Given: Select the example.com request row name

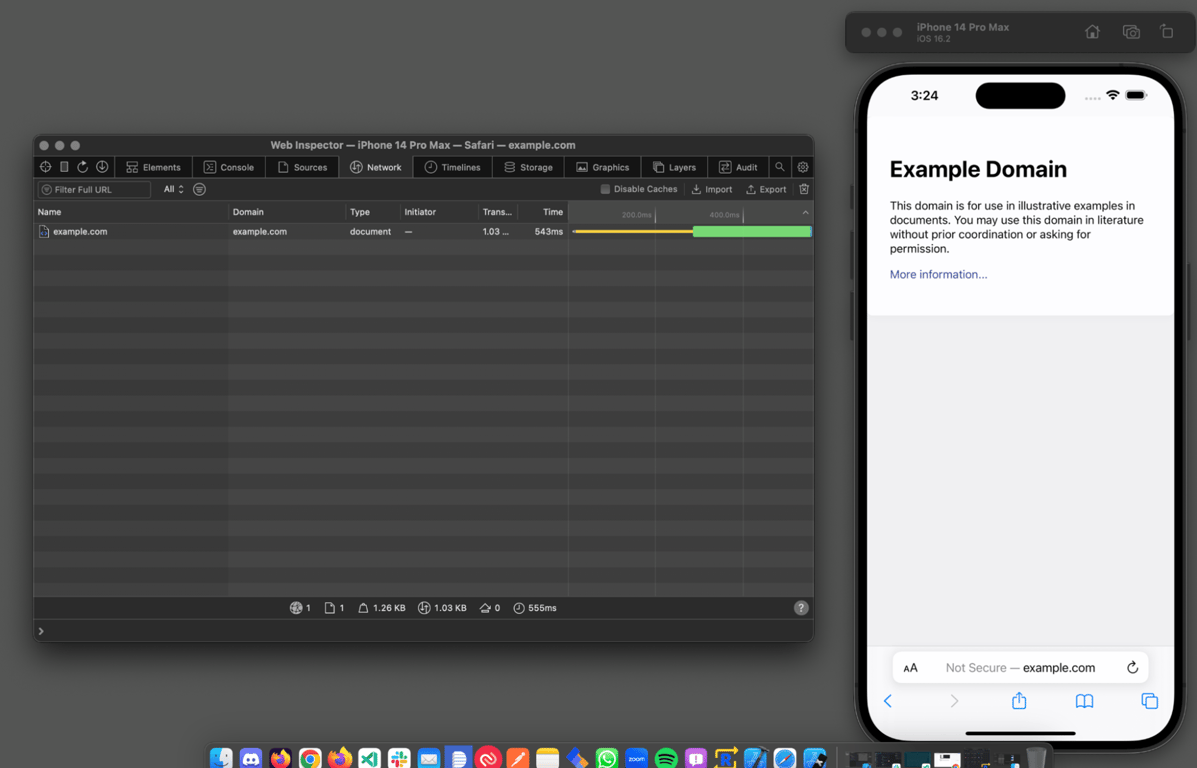Looking at the screenshot, I should (80, 231).
